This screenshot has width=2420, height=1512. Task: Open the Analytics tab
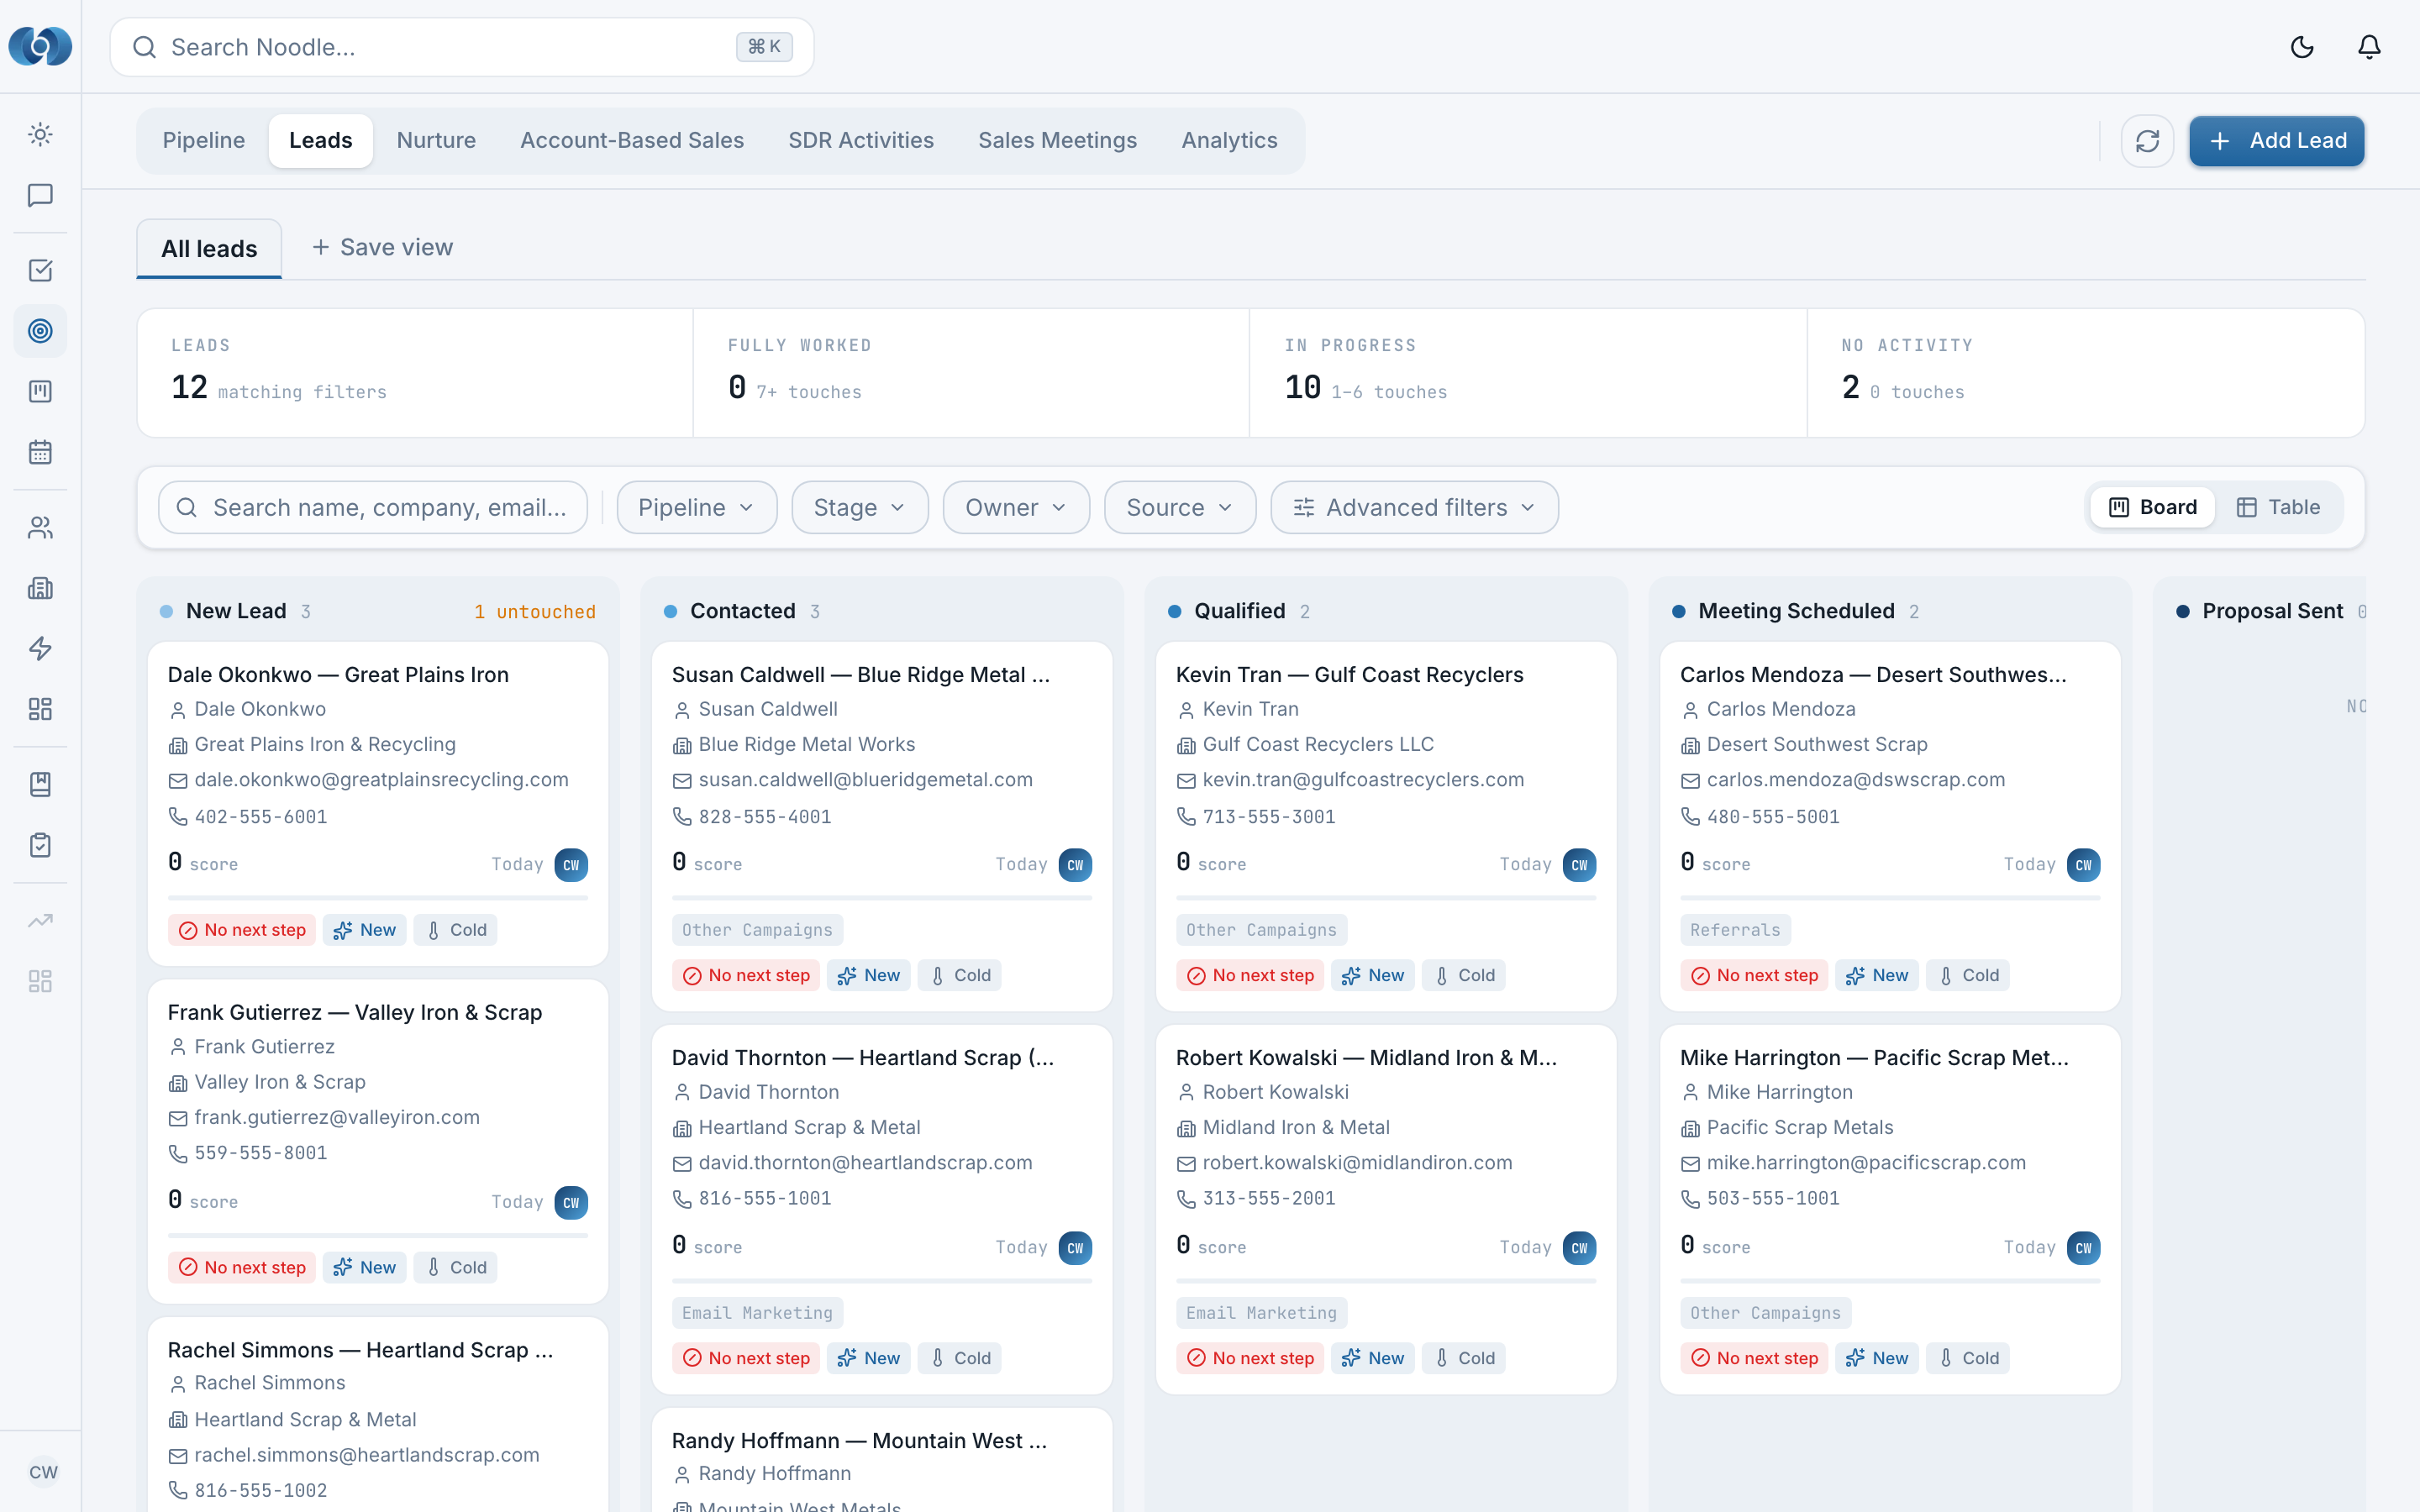[x=1229, y=141]
